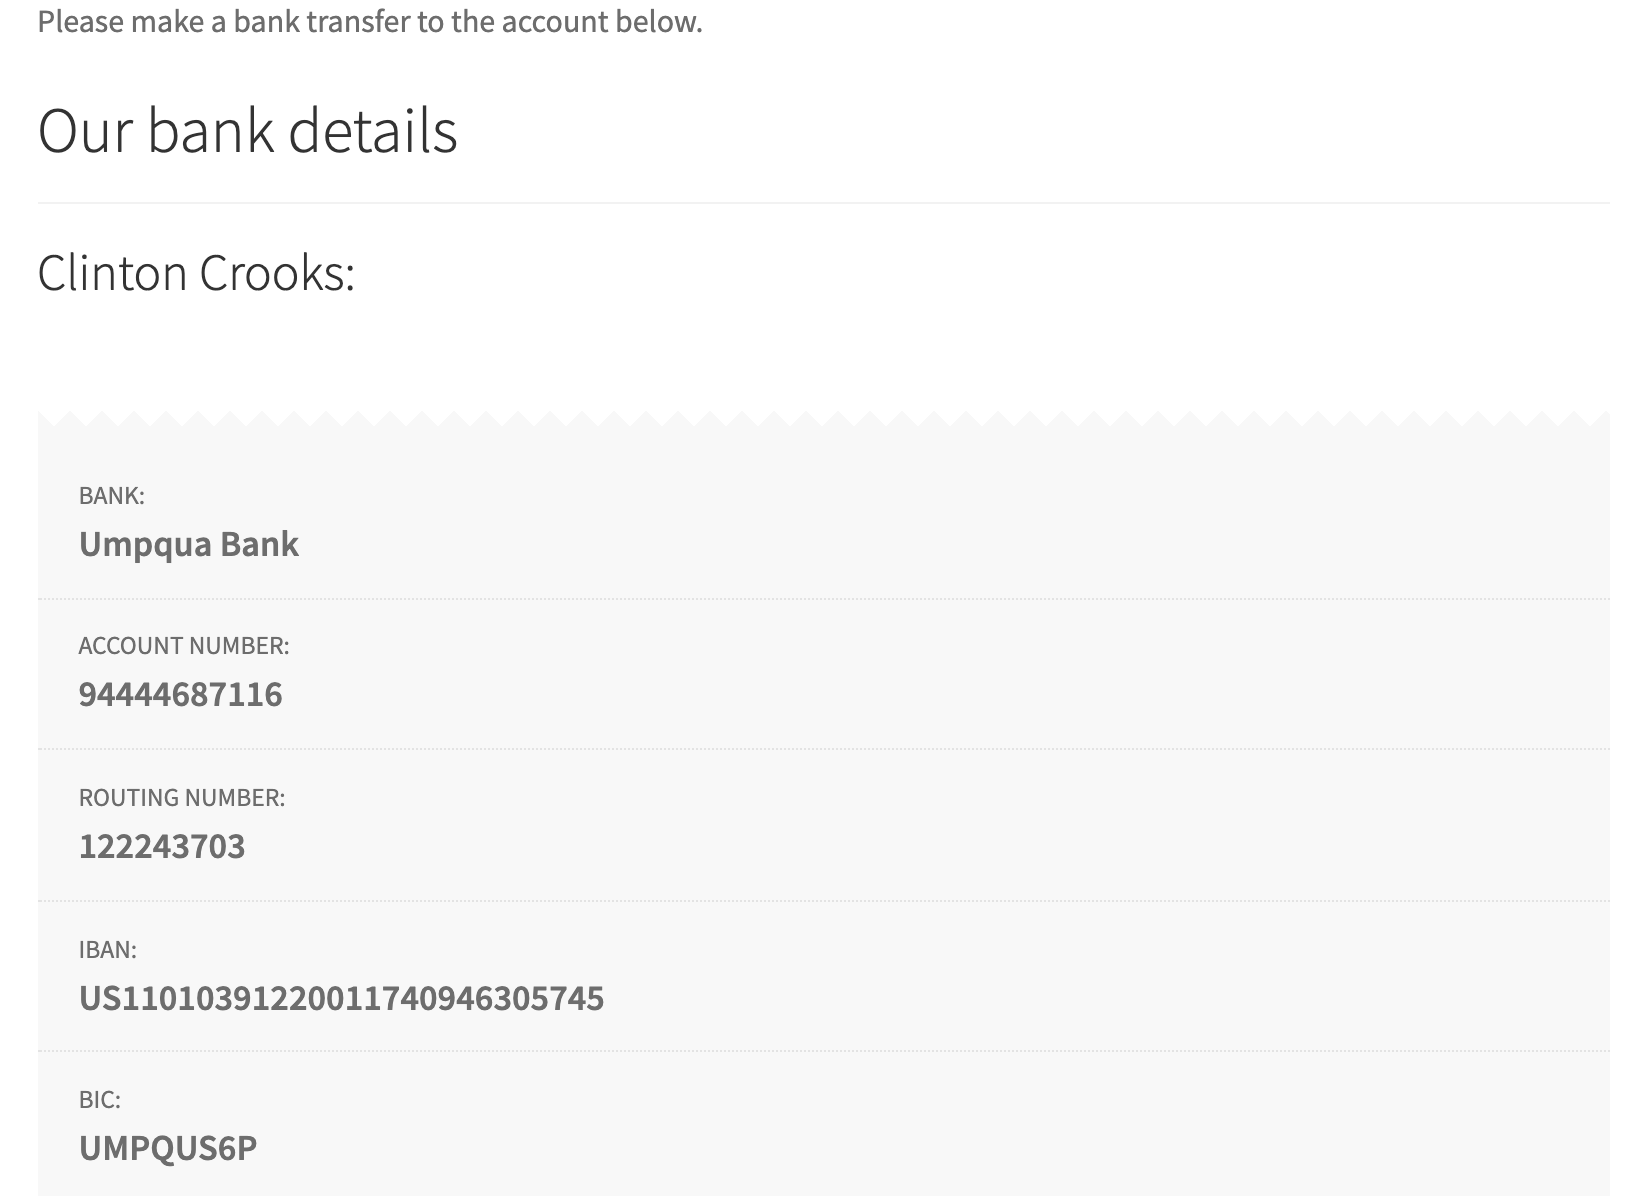Viewport: 1634px width, 1196px height.
Task: Click the bank transfer instruction sentence
Action: pos(370,21)
